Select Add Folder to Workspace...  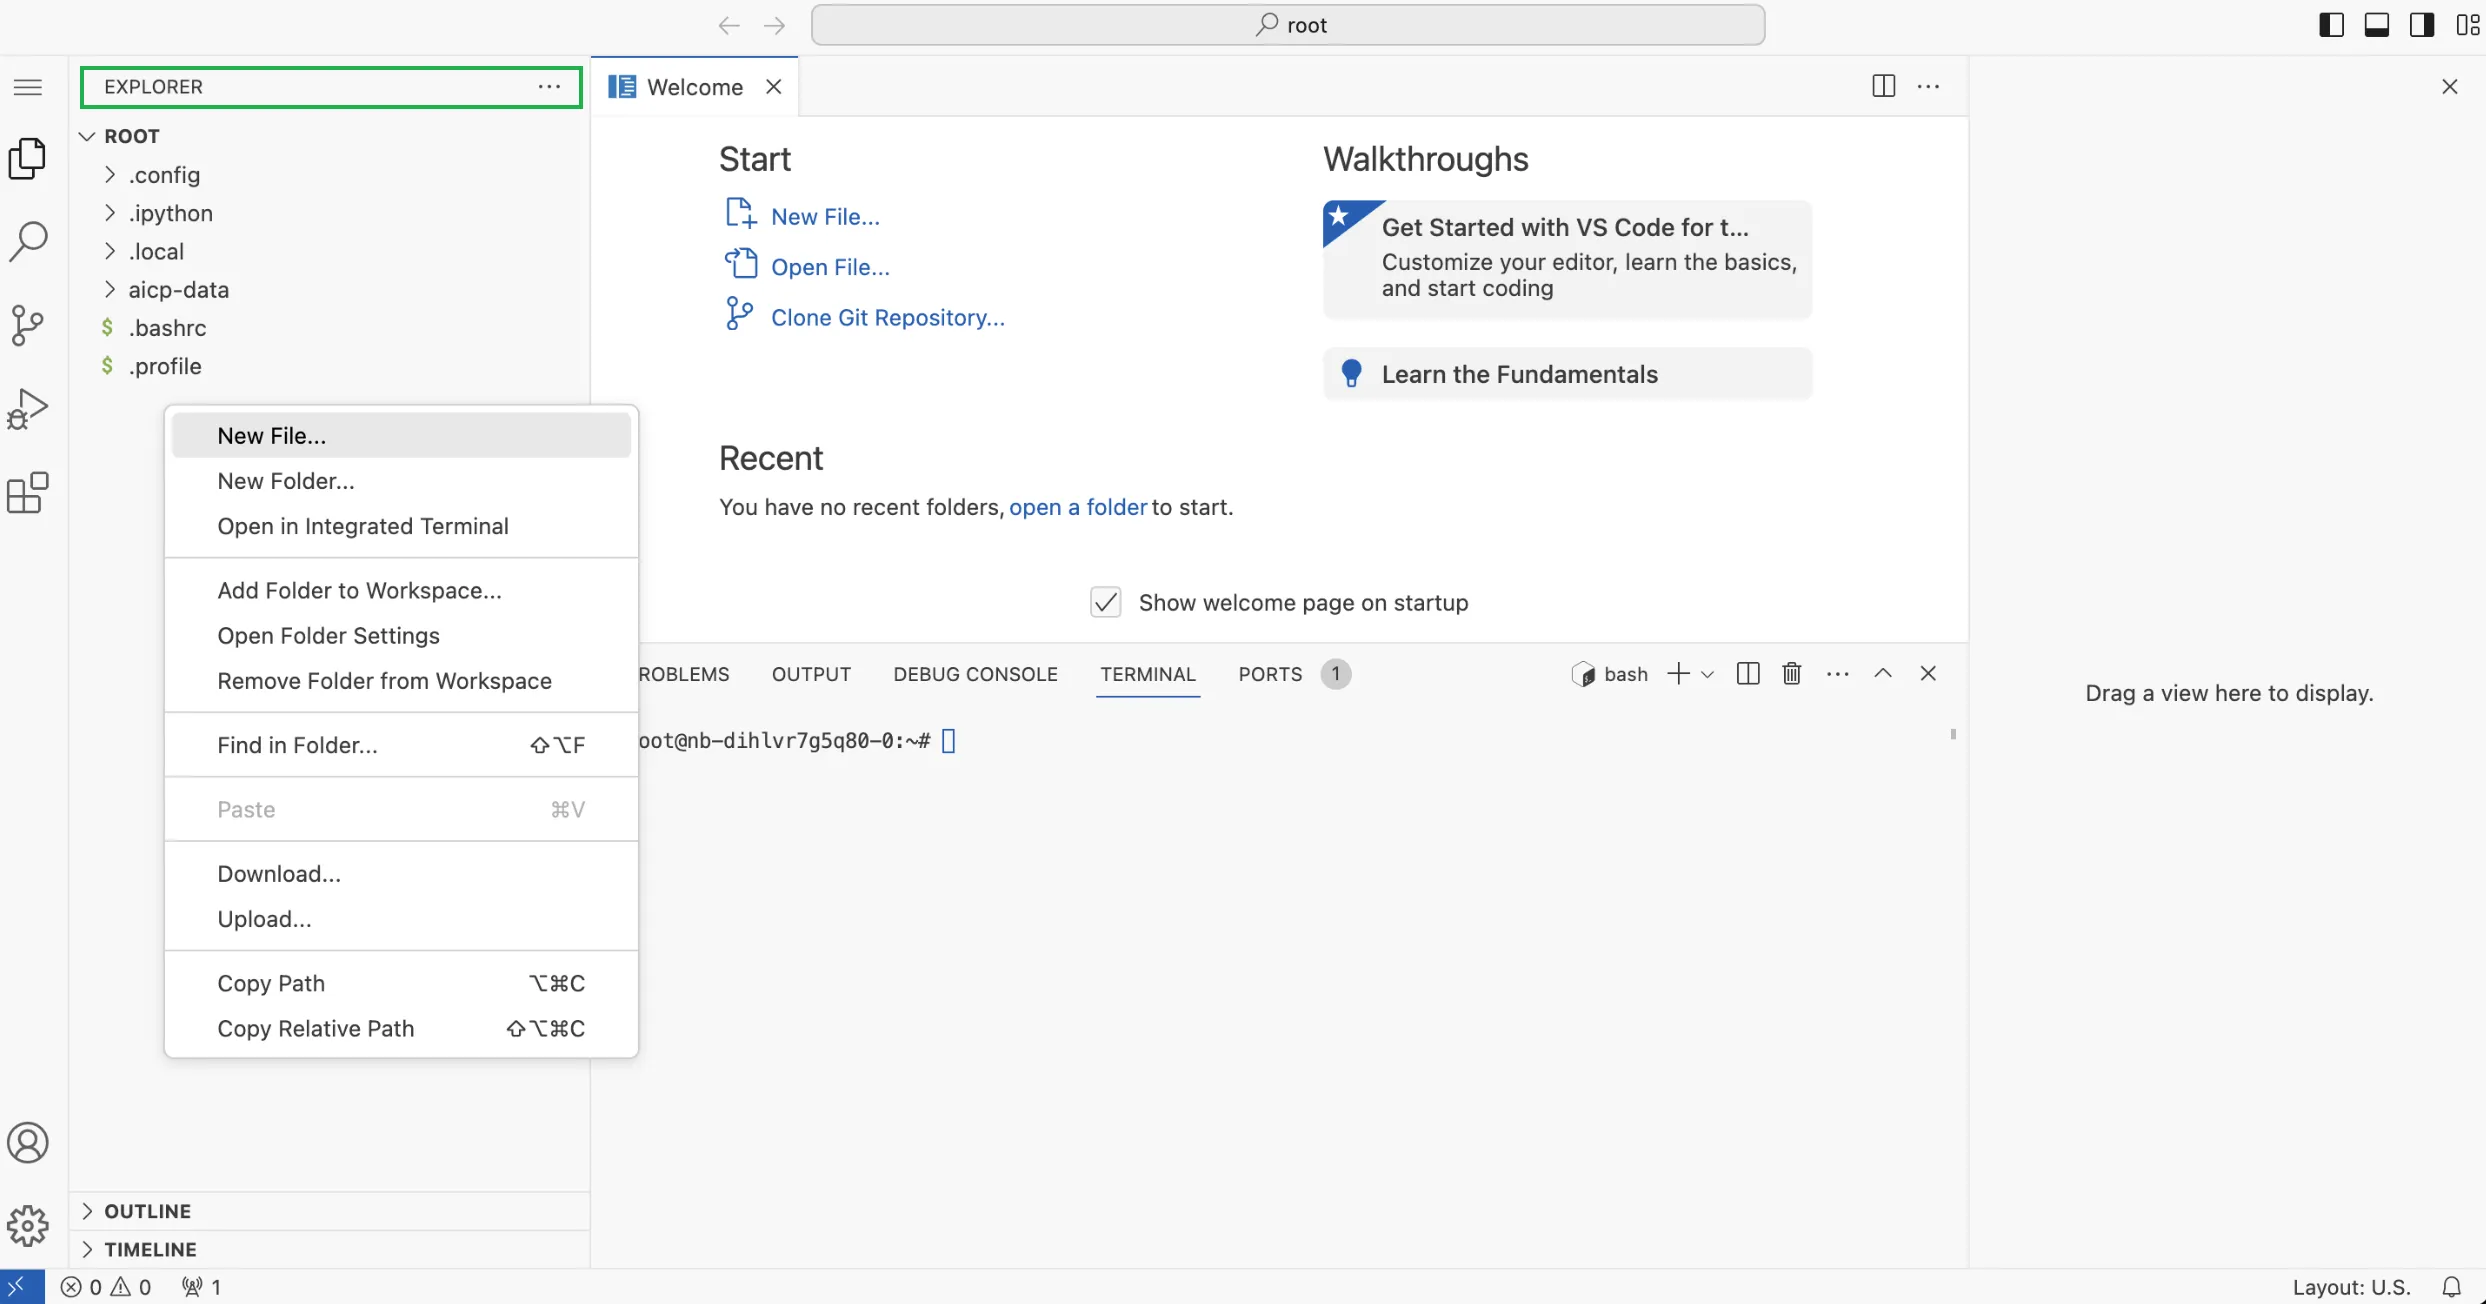pyautogui.click(x=401, y=591)
